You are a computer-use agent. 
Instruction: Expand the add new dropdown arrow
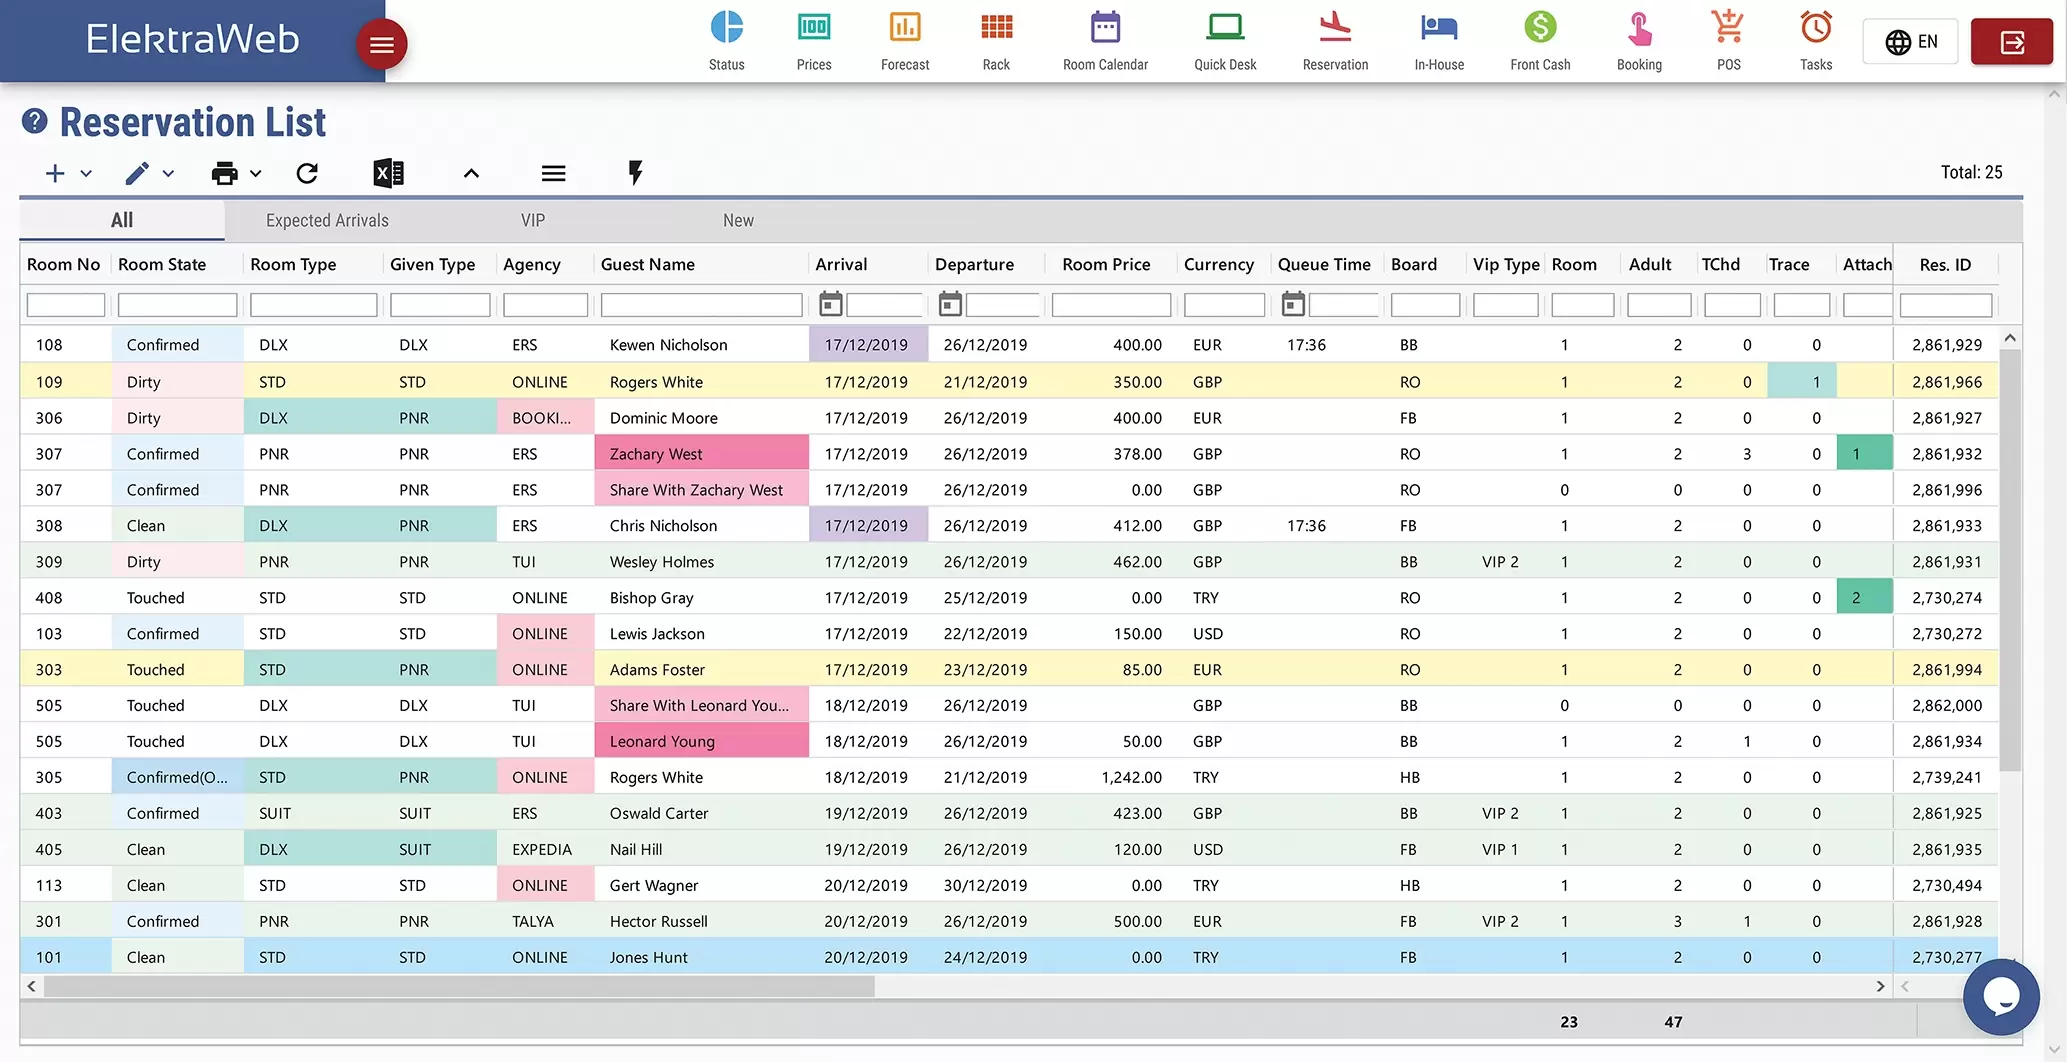pyautogui.click(x=86, y=173)
